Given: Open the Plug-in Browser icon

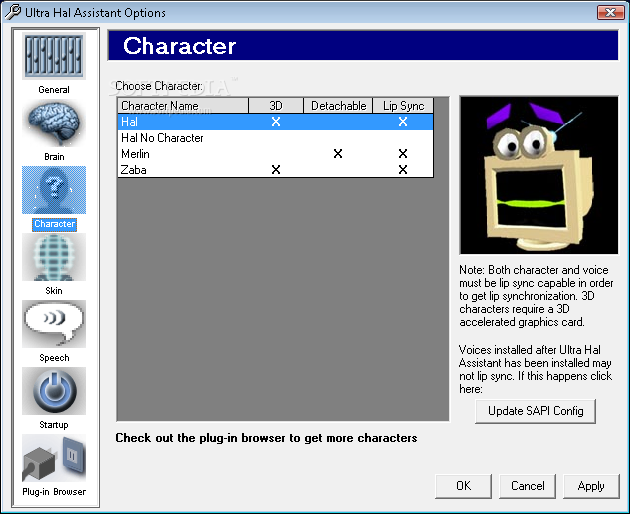Looking at the screenshot, I should (54, 458).
